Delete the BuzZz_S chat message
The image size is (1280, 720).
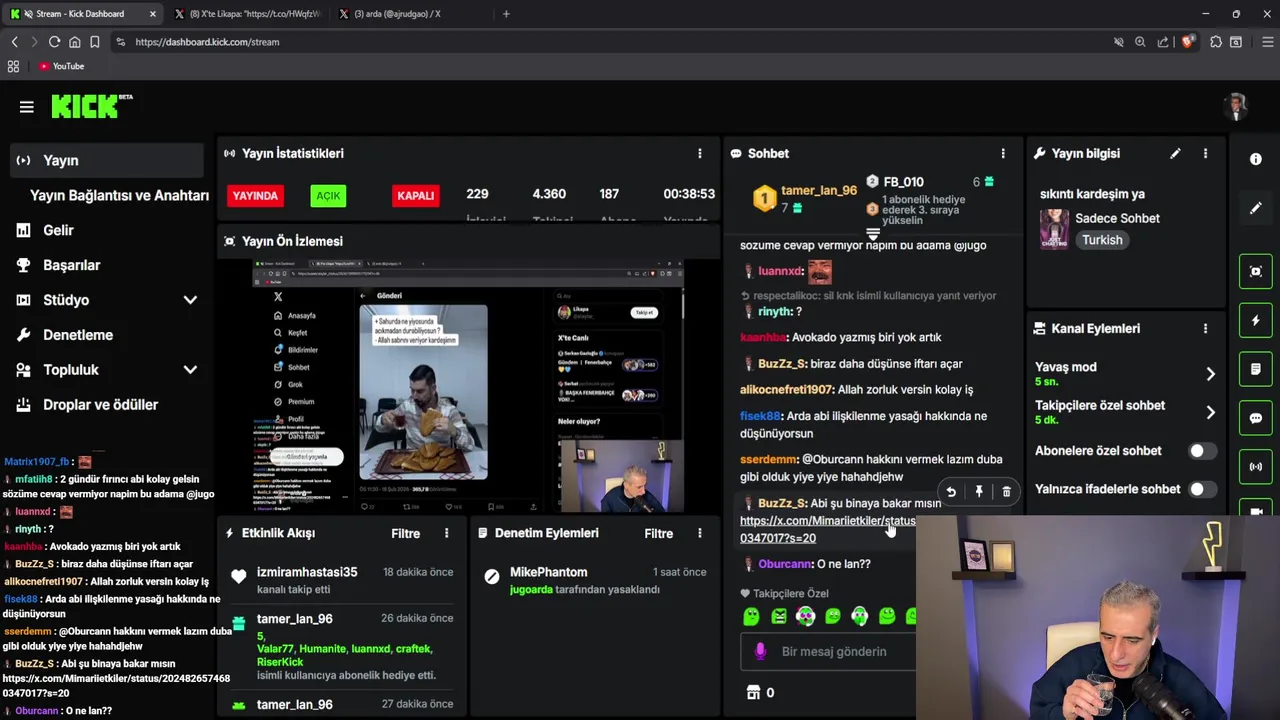click(x=1006, y=491)
